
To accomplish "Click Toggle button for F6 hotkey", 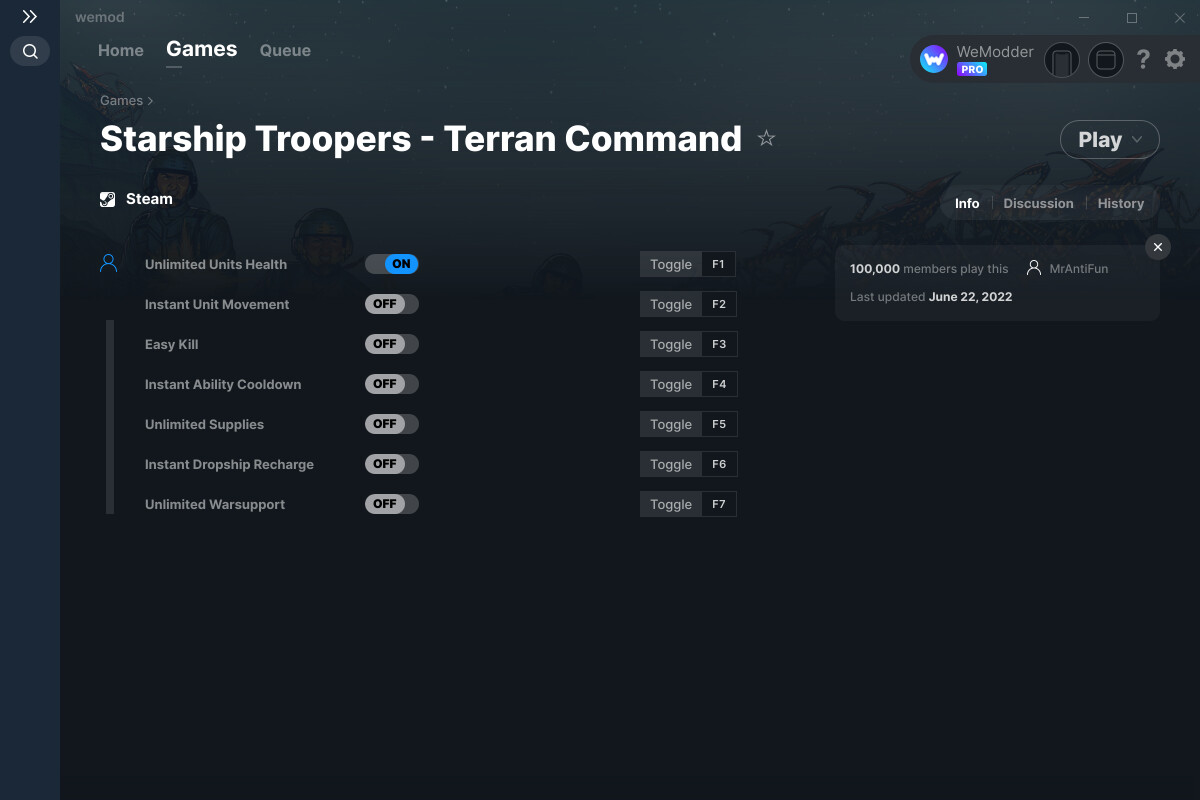I will coord(671,464).
